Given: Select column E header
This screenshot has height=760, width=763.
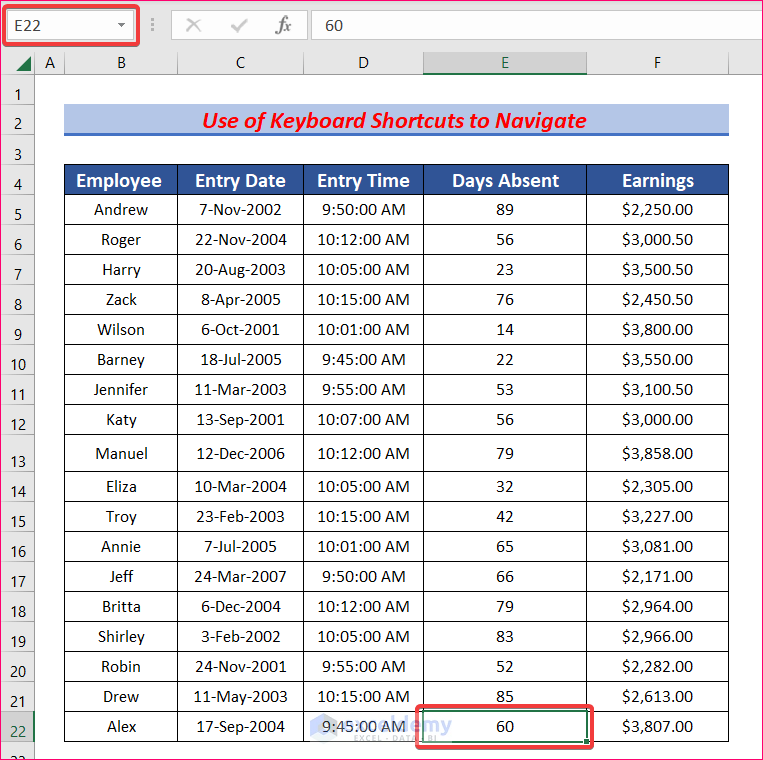Looking at the screenshot, I should pyautogui.click(x=505, y=63).
